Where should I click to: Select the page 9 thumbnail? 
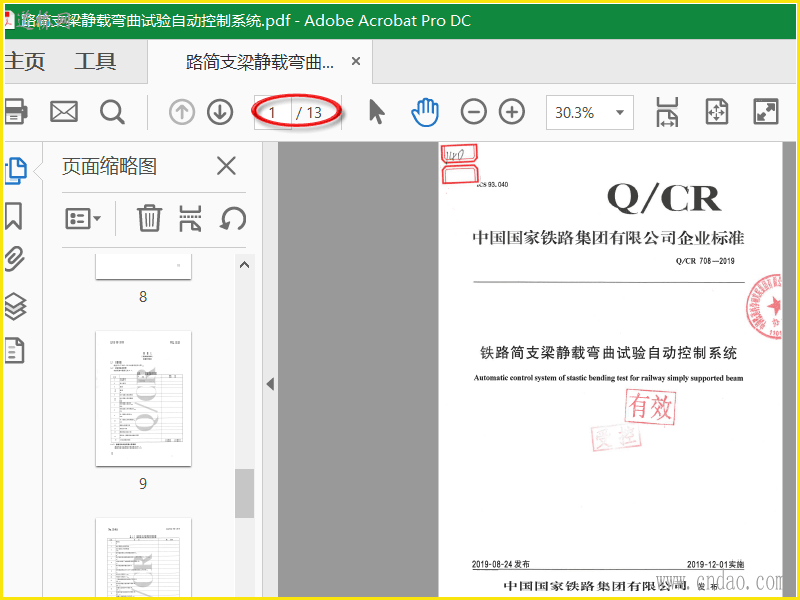click(143, 398)
